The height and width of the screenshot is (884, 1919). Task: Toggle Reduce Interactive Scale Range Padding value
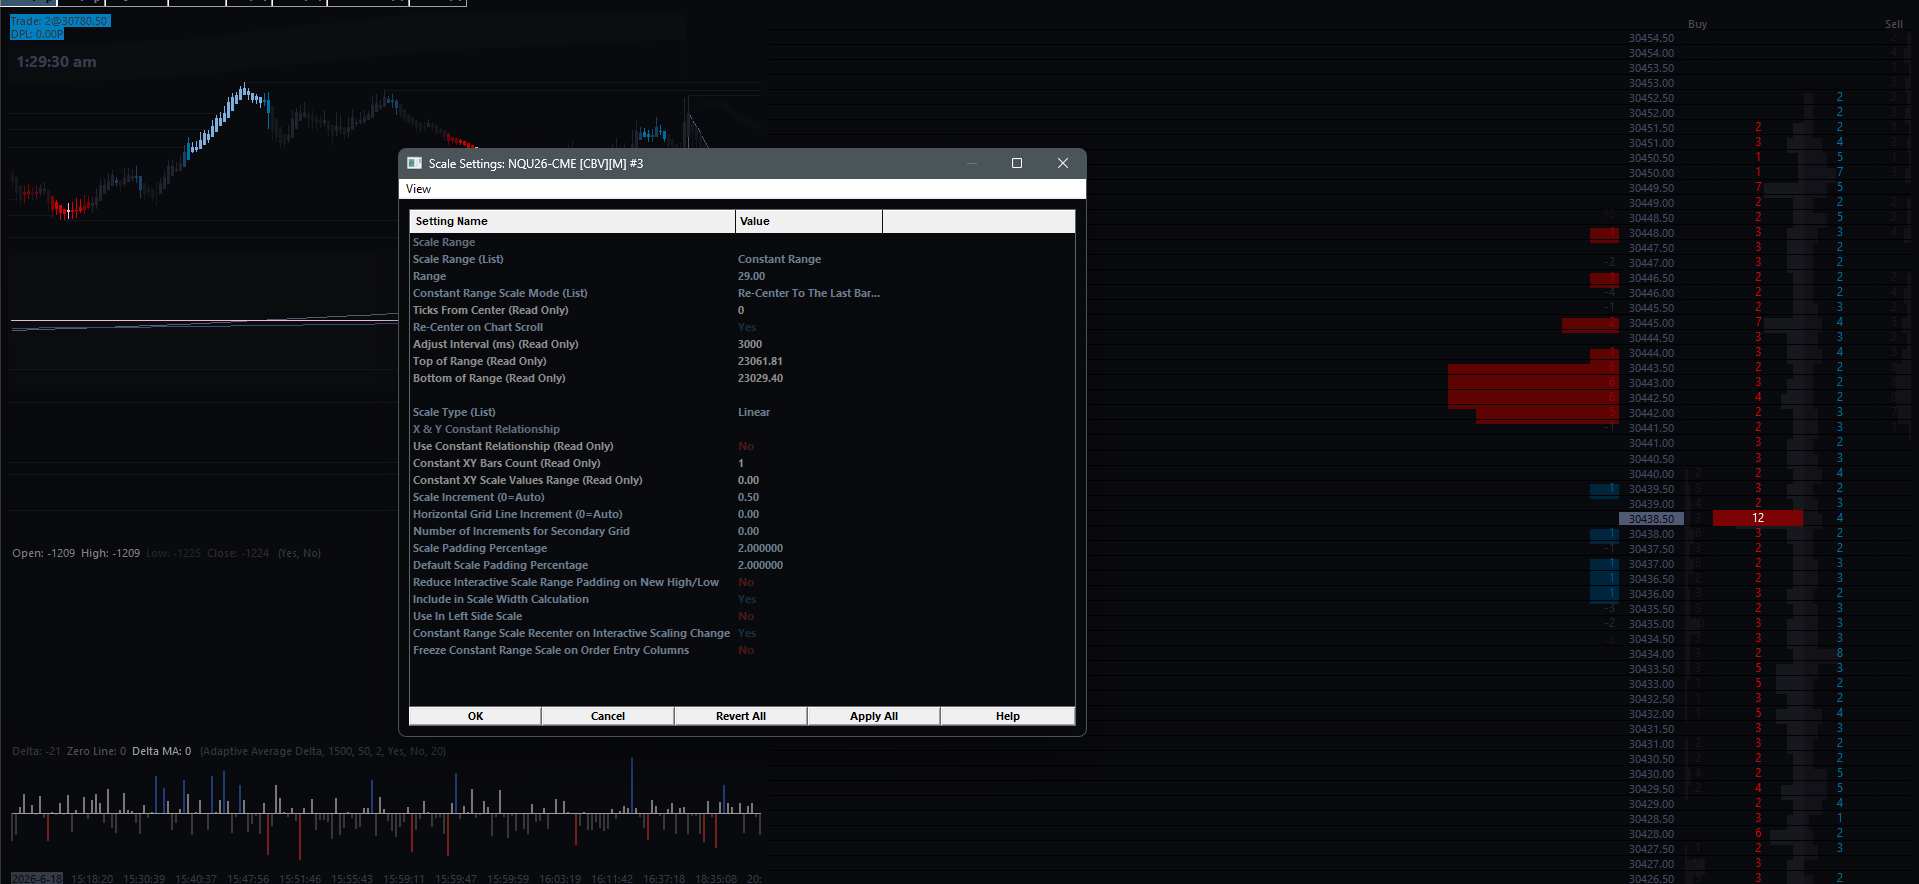746,582
